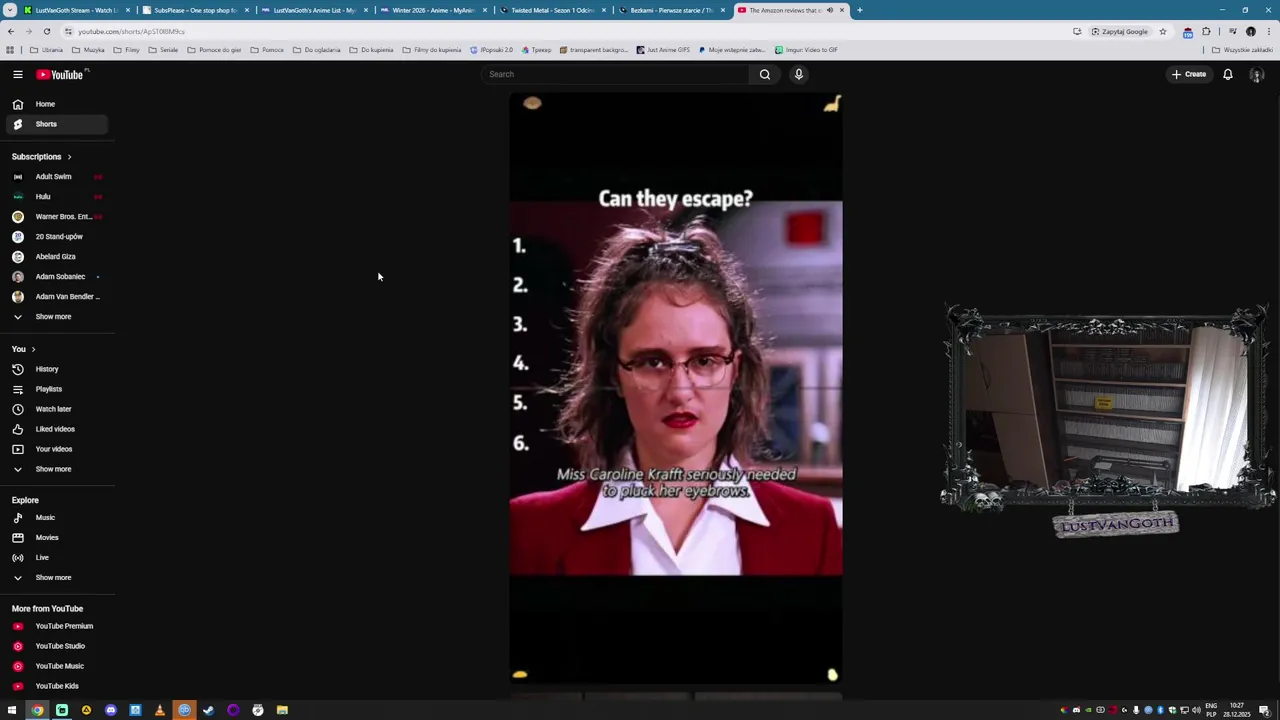The image size is (1280, 720).
Task: Click the Shorts video player
Action: click(x=676, y=388)
